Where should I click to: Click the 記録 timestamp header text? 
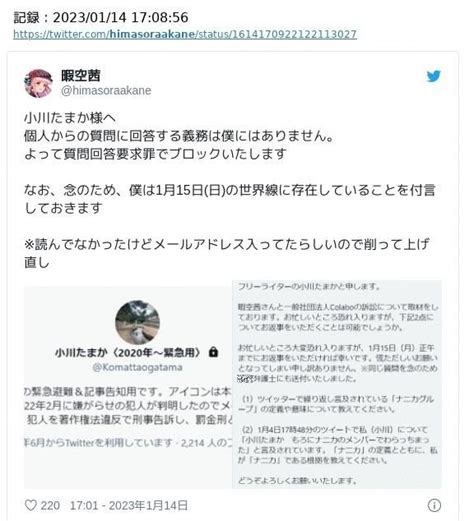click(x=101, y=18)
